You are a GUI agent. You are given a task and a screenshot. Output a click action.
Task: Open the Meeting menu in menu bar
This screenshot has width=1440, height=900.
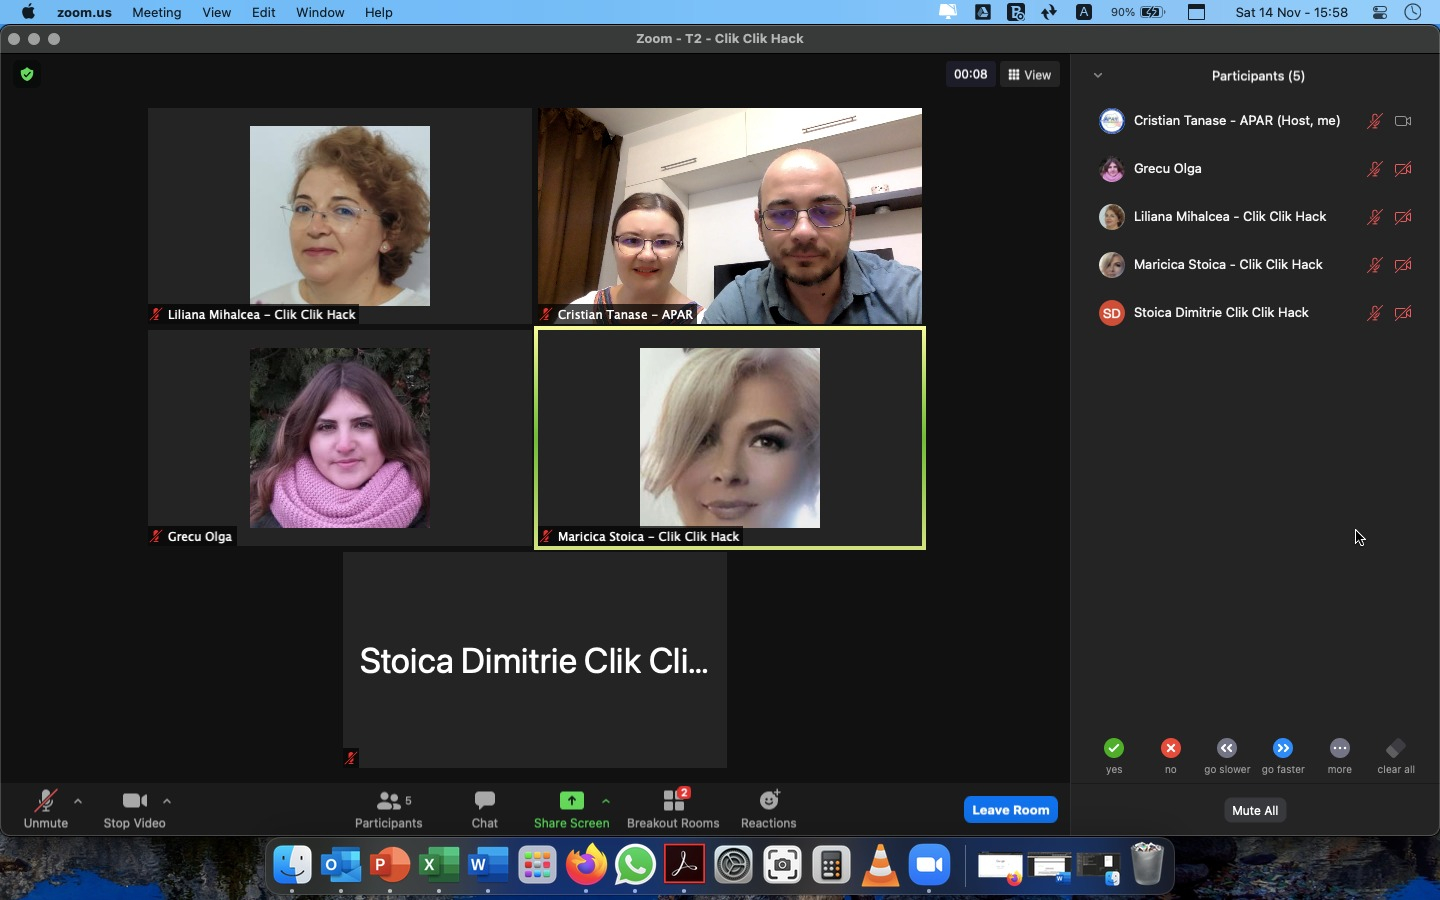point(157,13)
